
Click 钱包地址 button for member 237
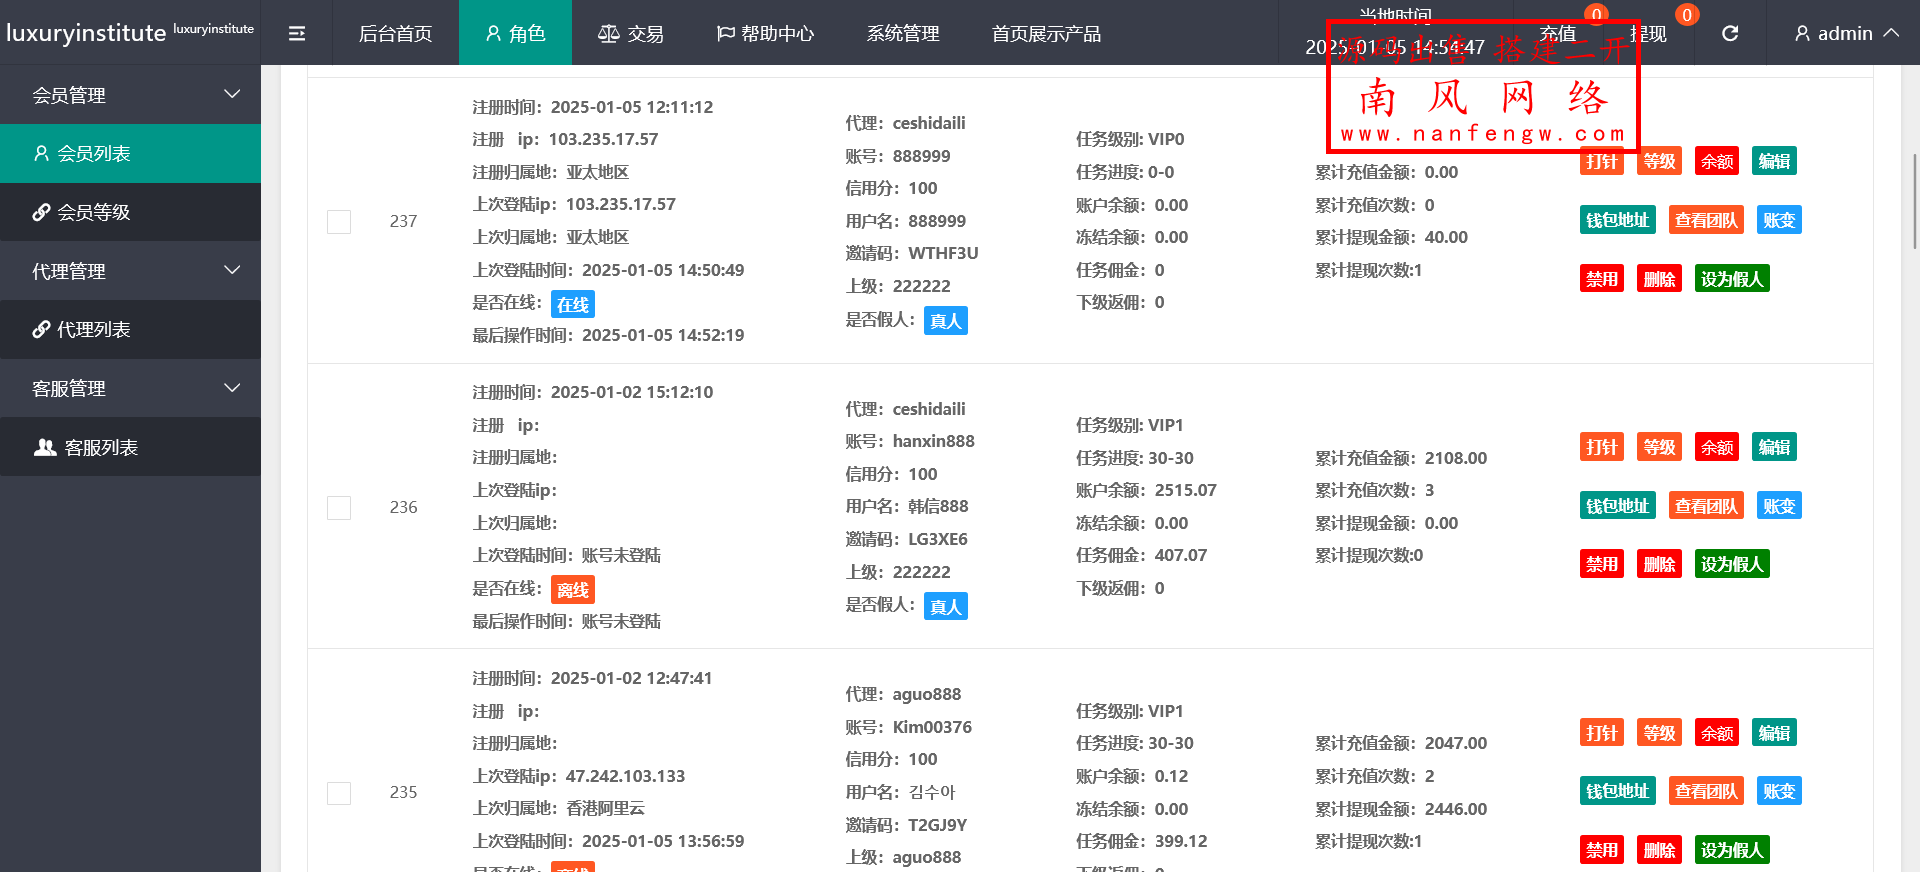pyautogui.click(x=1617, y=220)
